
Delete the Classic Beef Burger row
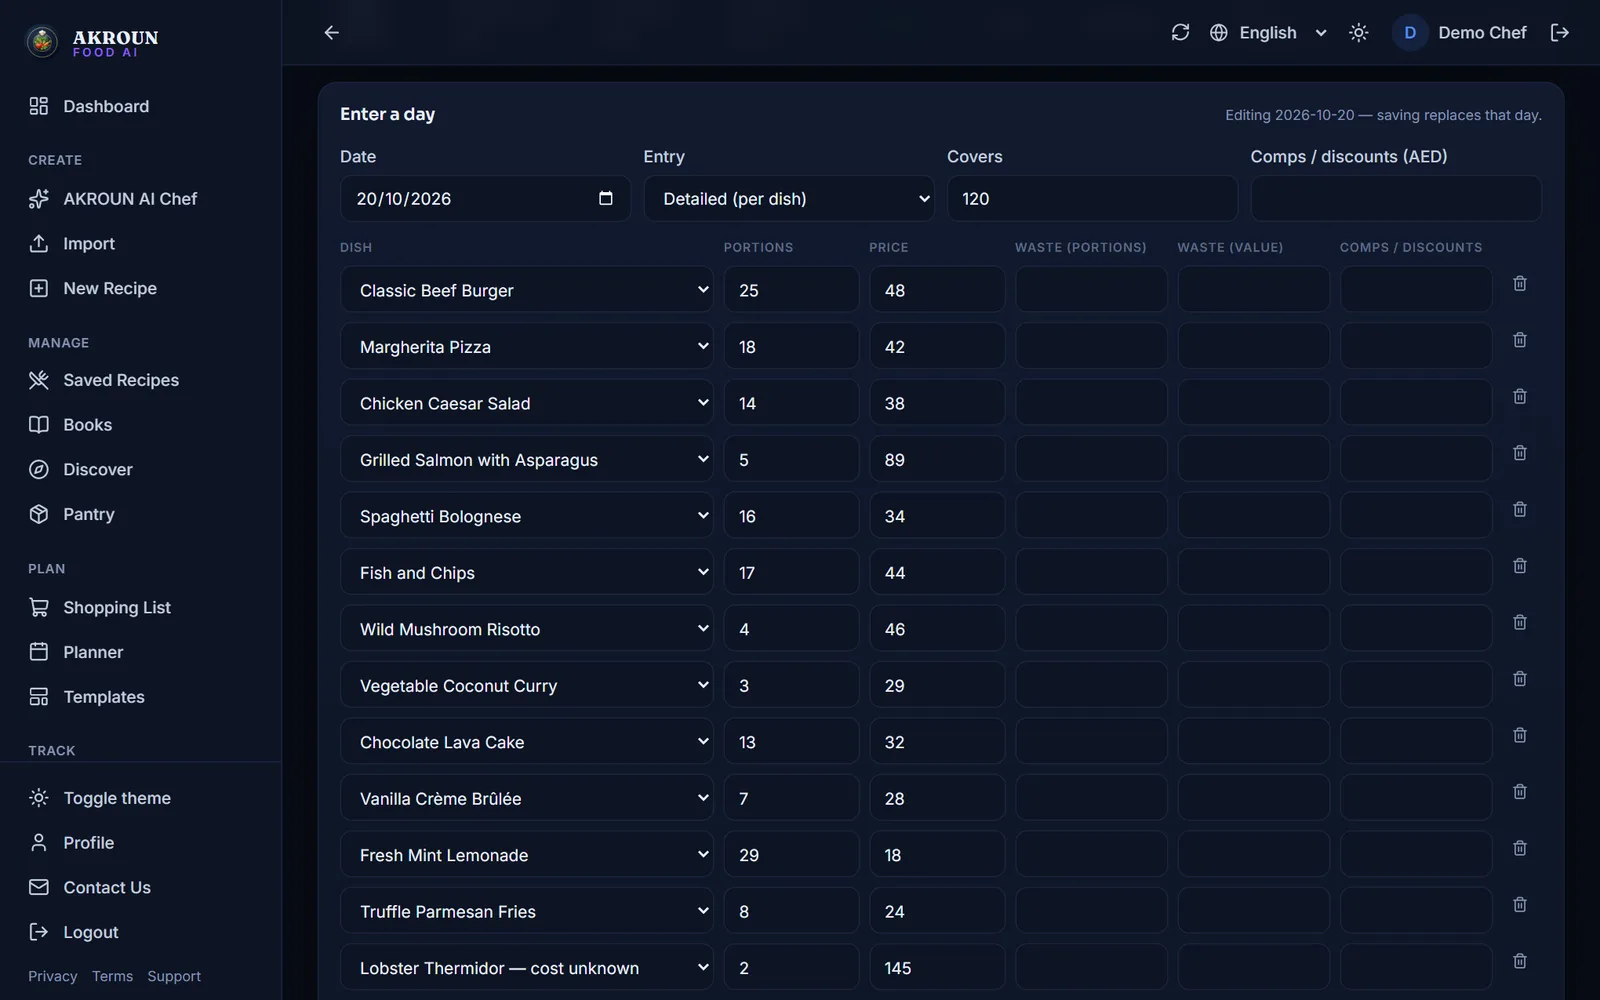(1519, 284)
